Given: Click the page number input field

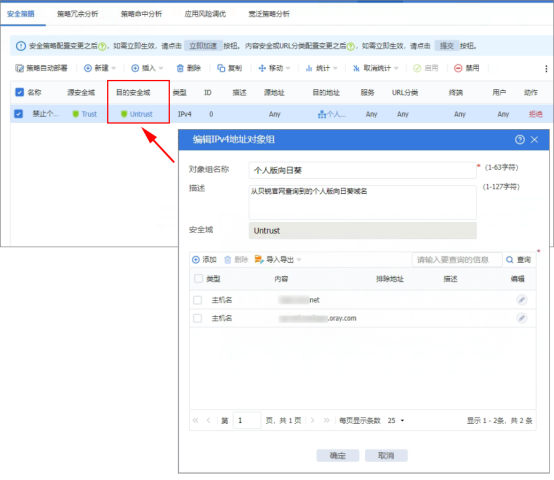Looking at the screenshot, I should [x=247, y=420].
